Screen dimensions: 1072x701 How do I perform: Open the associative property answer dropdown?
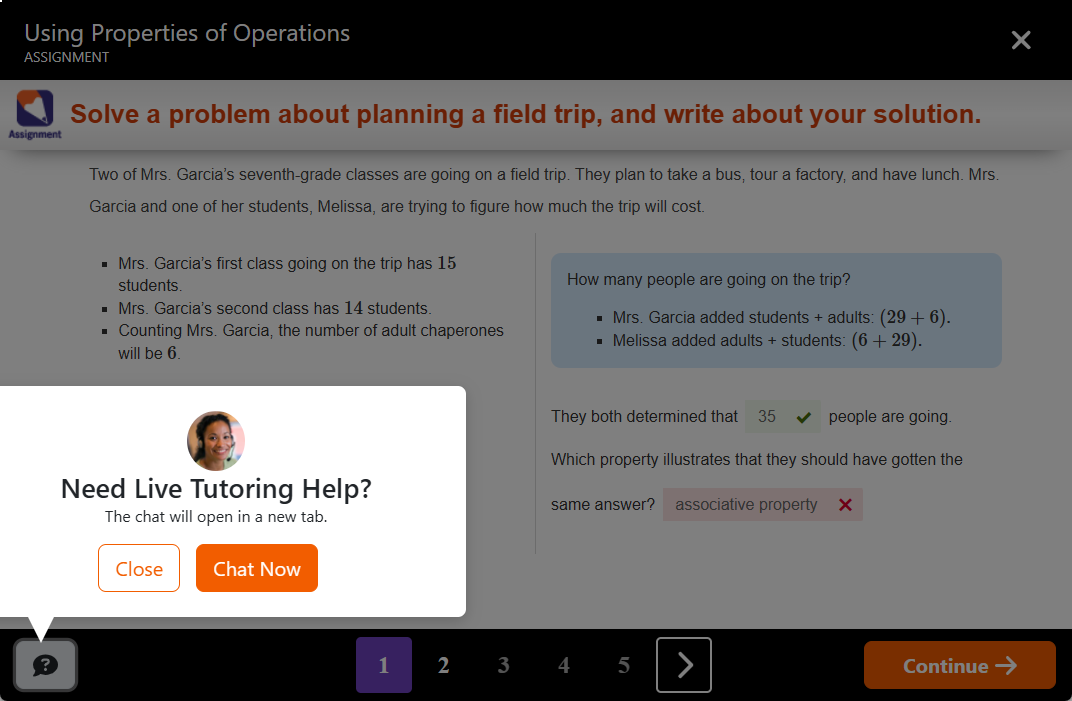(762, 505)
